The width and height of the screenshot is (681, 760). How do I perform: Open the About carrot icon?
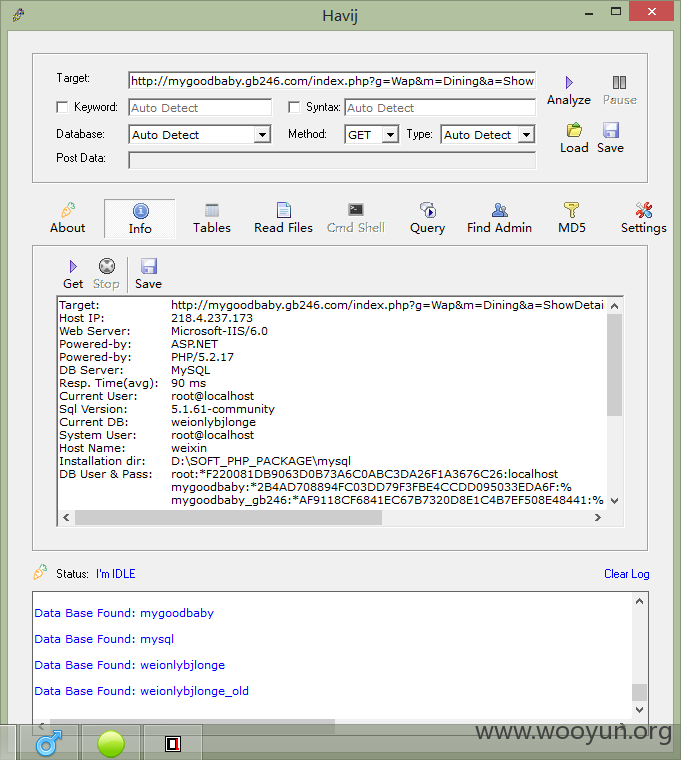point(68,210)
